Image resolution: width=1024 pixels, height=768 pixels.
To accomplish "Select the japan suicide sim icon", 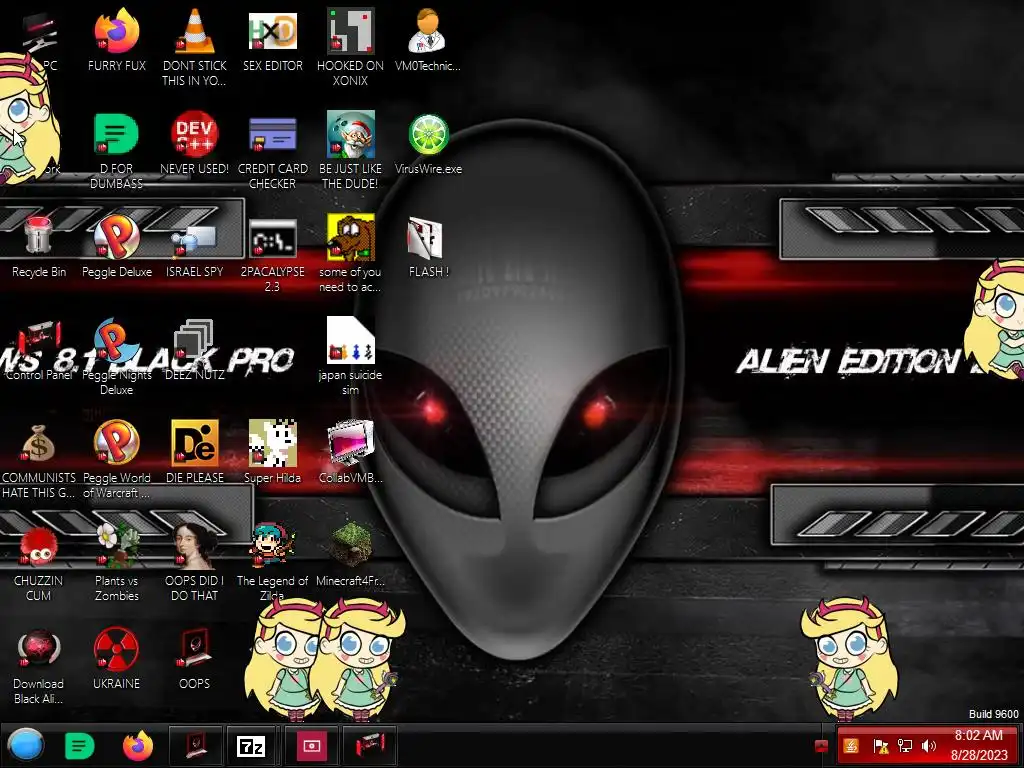I will tap(350, 341).
